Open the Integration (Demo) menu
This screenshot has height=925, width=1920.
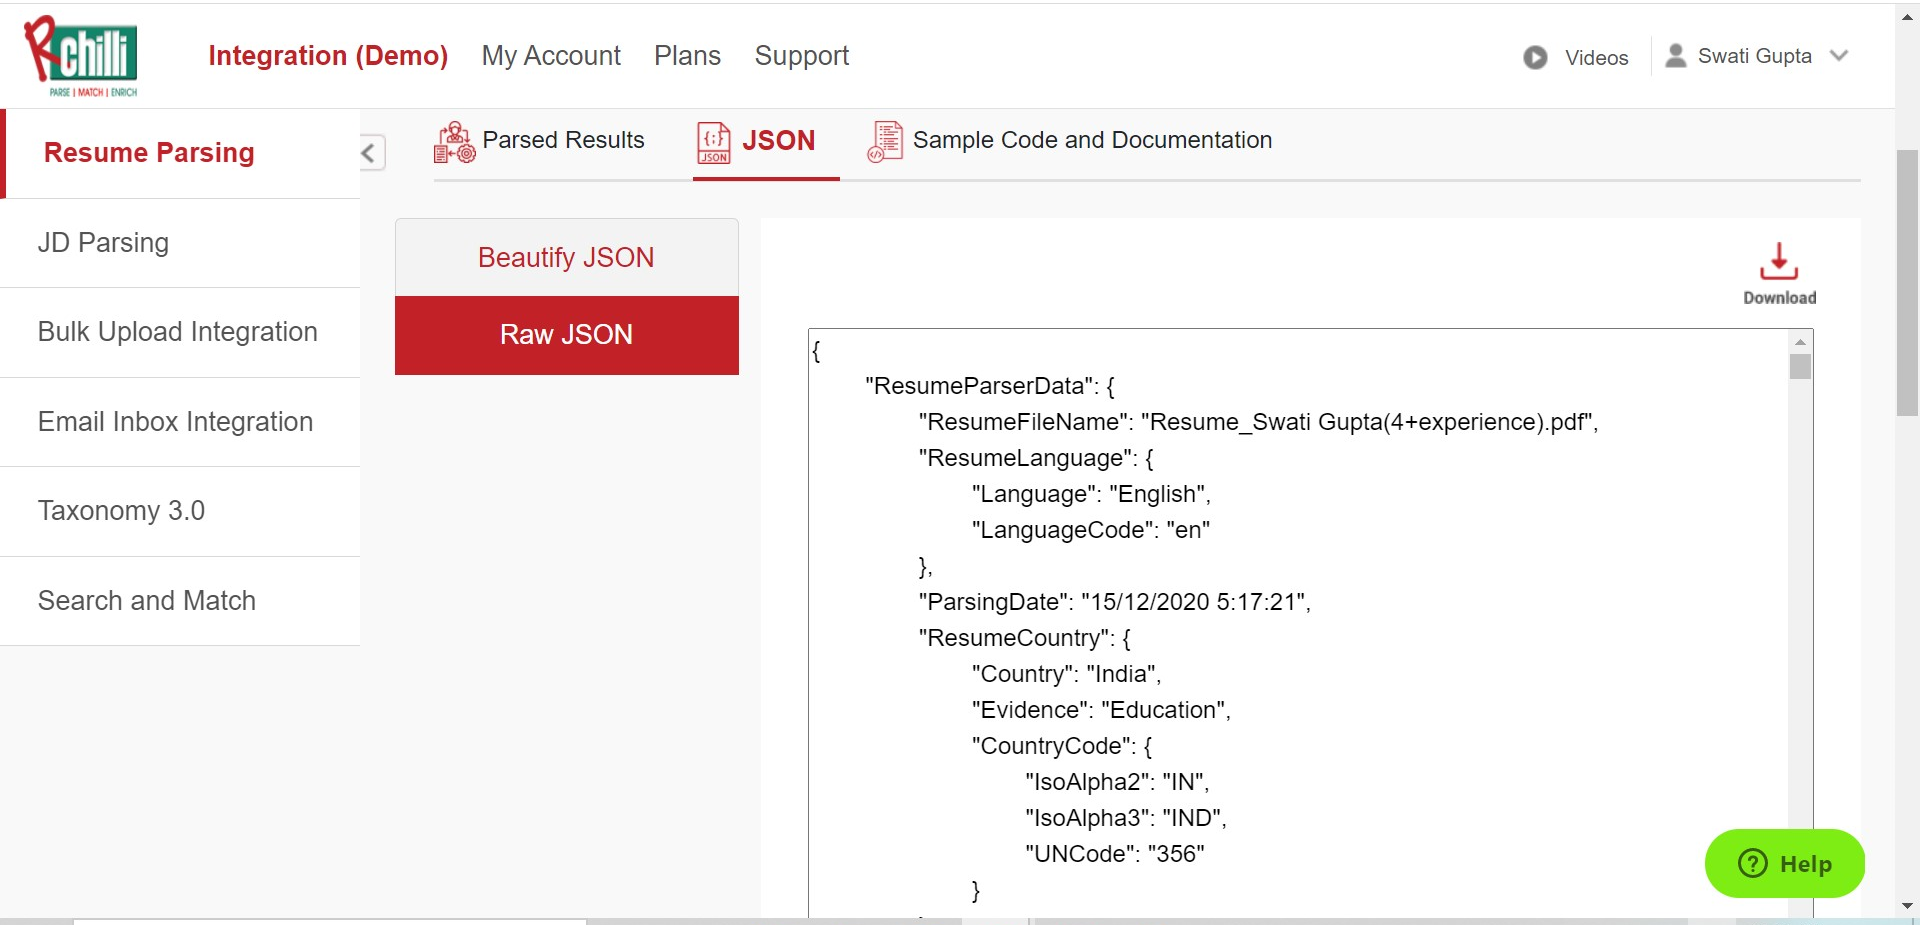click(x=328, y=56)
